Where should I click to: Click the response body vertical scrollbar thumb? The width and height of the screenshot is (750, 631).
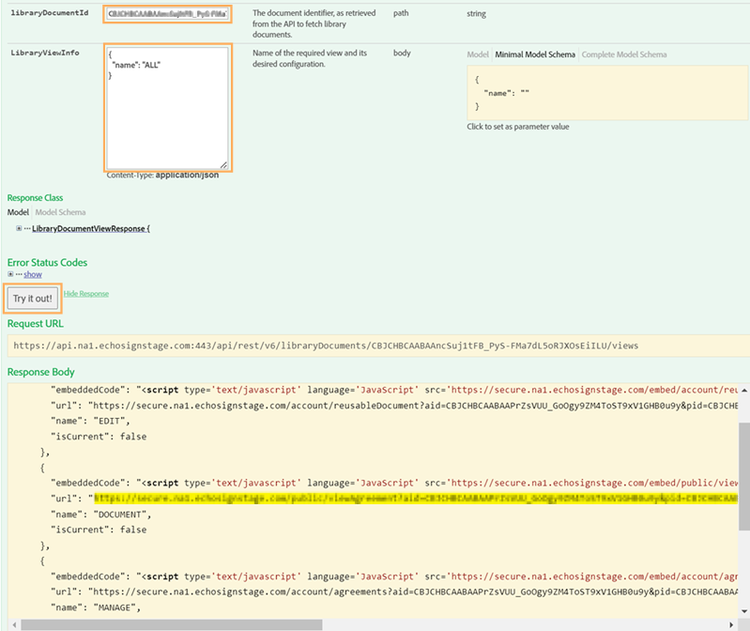pos(743,475)
